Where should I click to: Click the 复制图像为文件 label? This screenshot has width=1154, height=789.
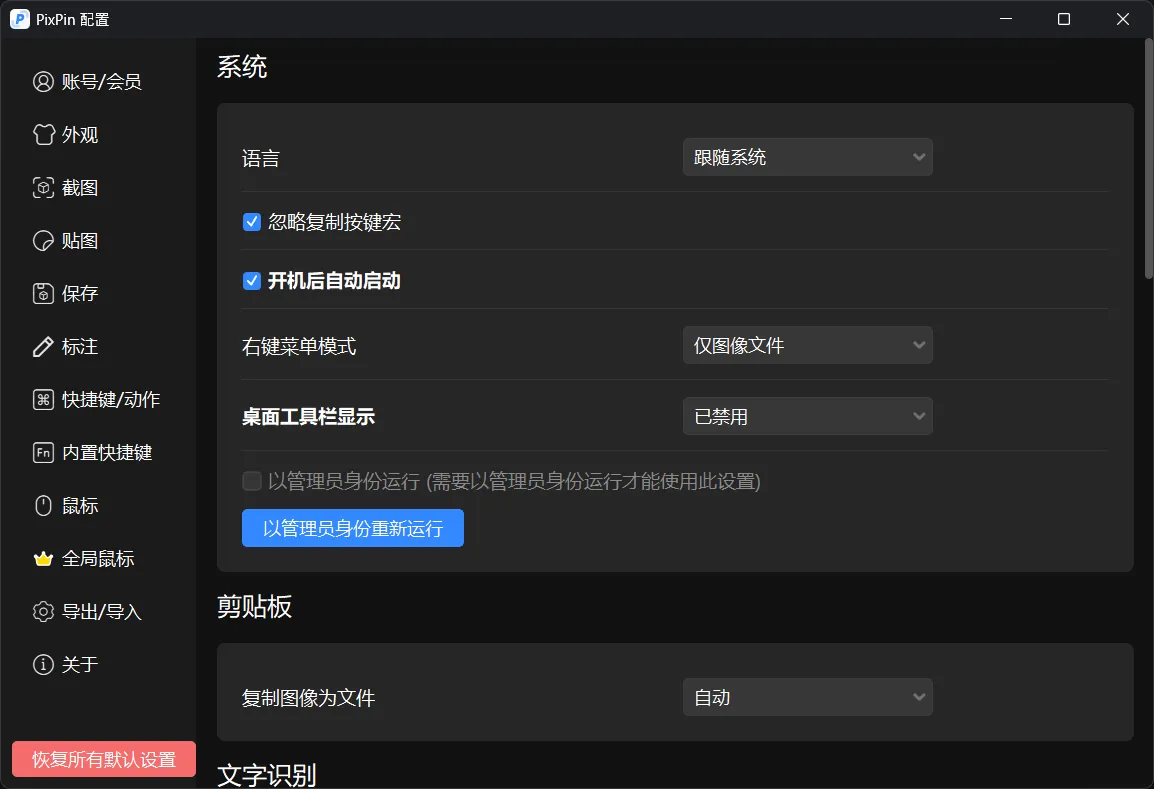(308, 698)
